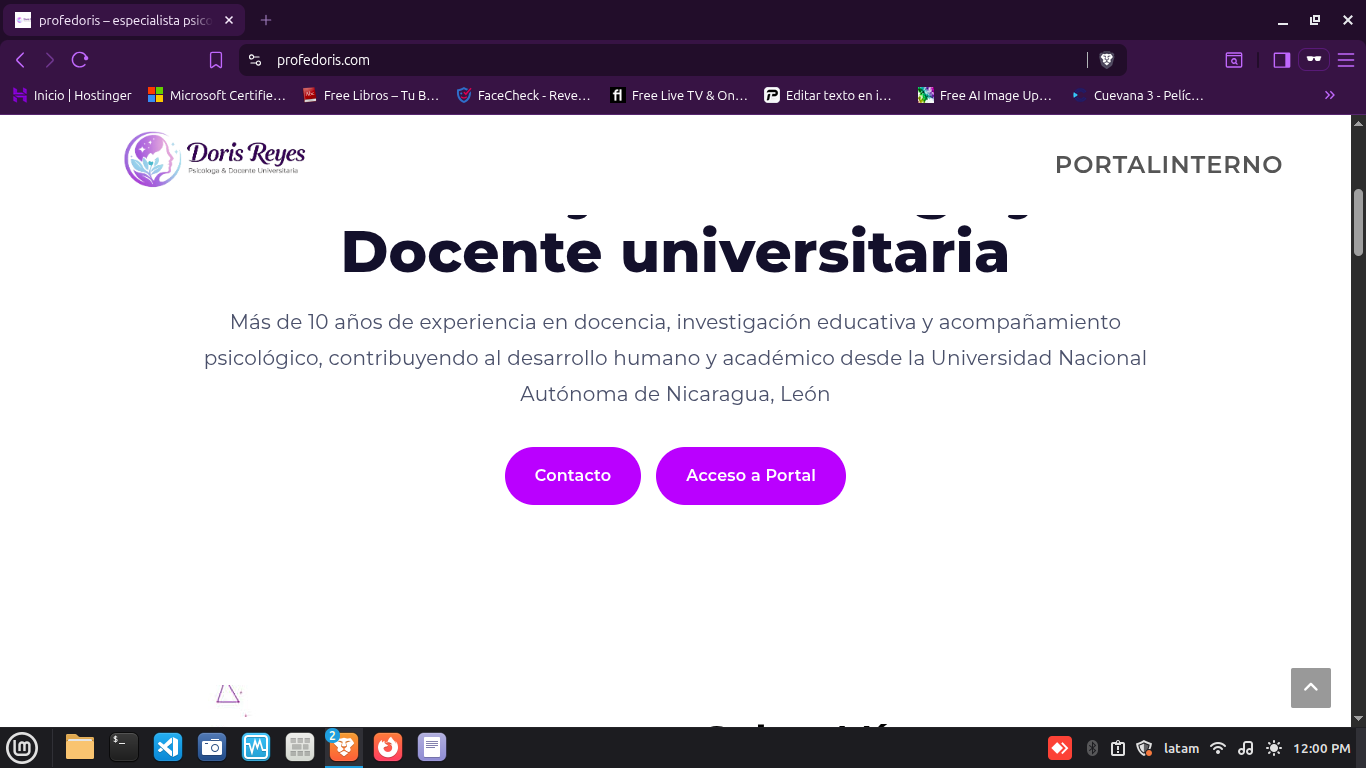Open the brightness sun tray icon
Image resolution: width=1366 pixels, height=768 pixels.
point(1274,748)
